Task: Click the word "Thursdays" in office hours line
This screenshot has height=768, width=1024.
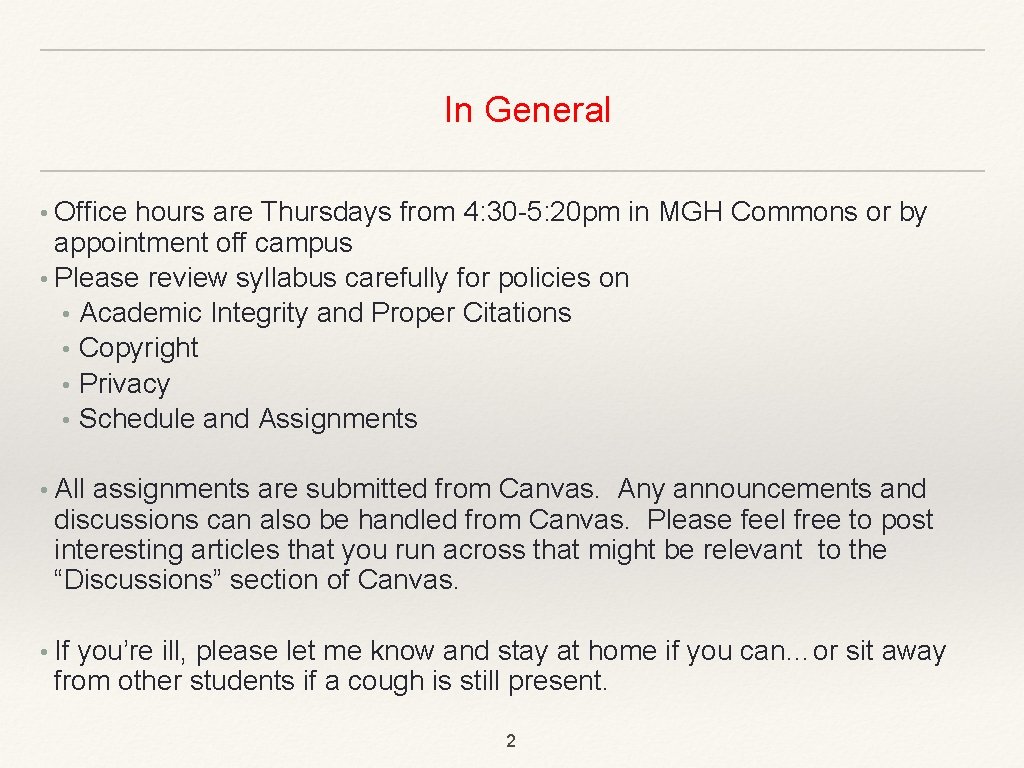Action: click(326, 212)
